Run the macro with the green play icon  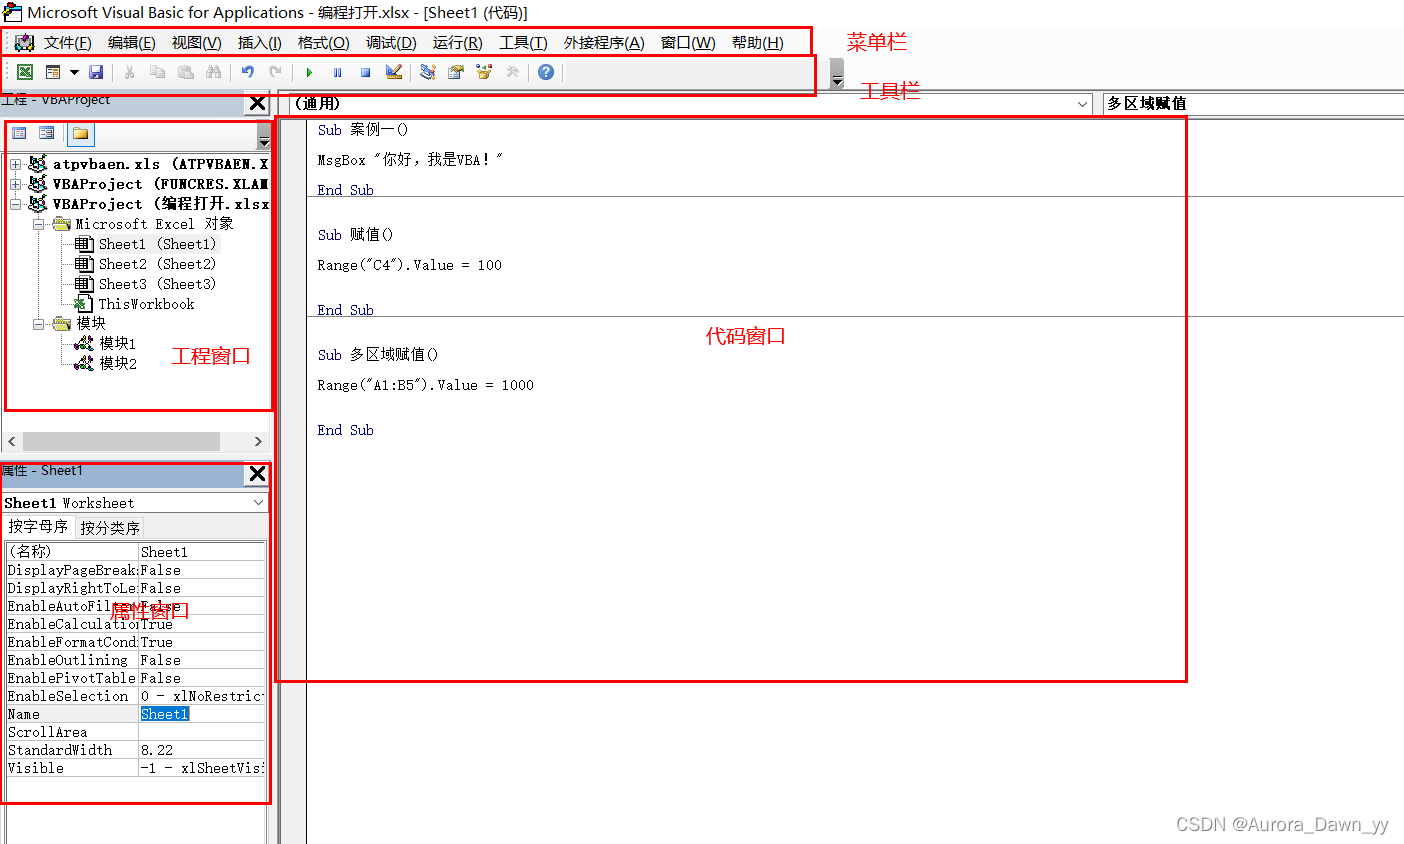click(x=309, y=72)
